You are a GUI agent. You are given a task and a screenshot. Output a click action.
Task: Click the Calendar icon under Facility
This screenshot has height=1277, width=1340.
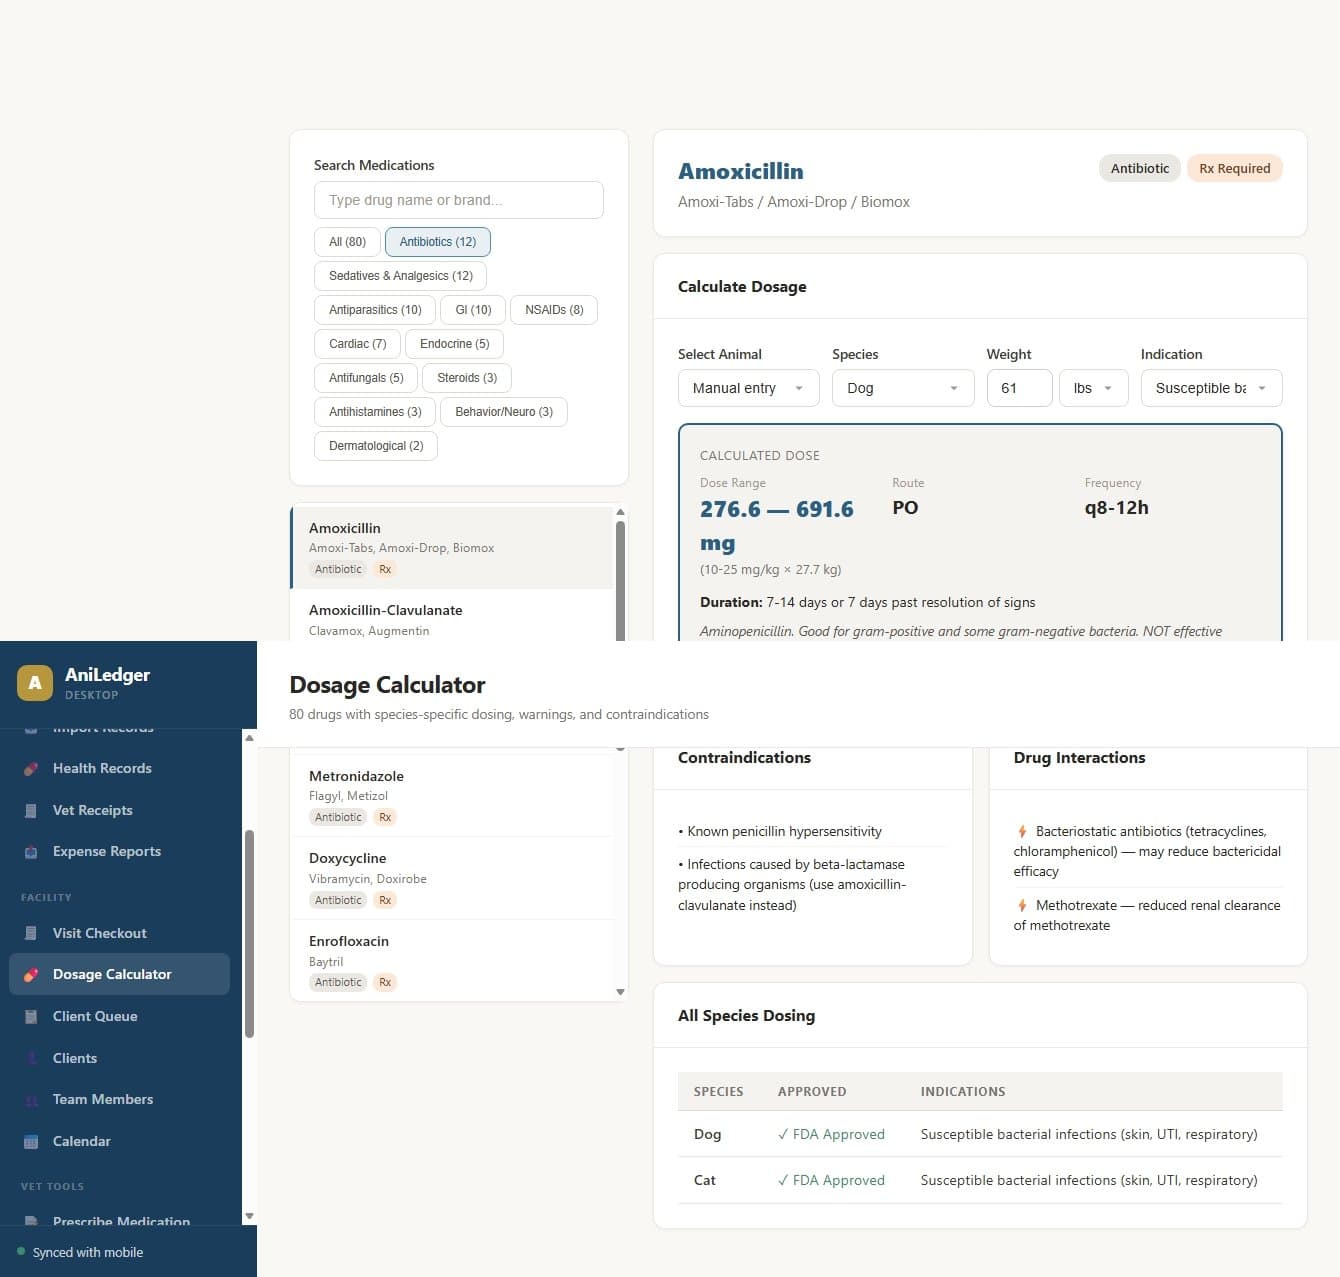32,1141
